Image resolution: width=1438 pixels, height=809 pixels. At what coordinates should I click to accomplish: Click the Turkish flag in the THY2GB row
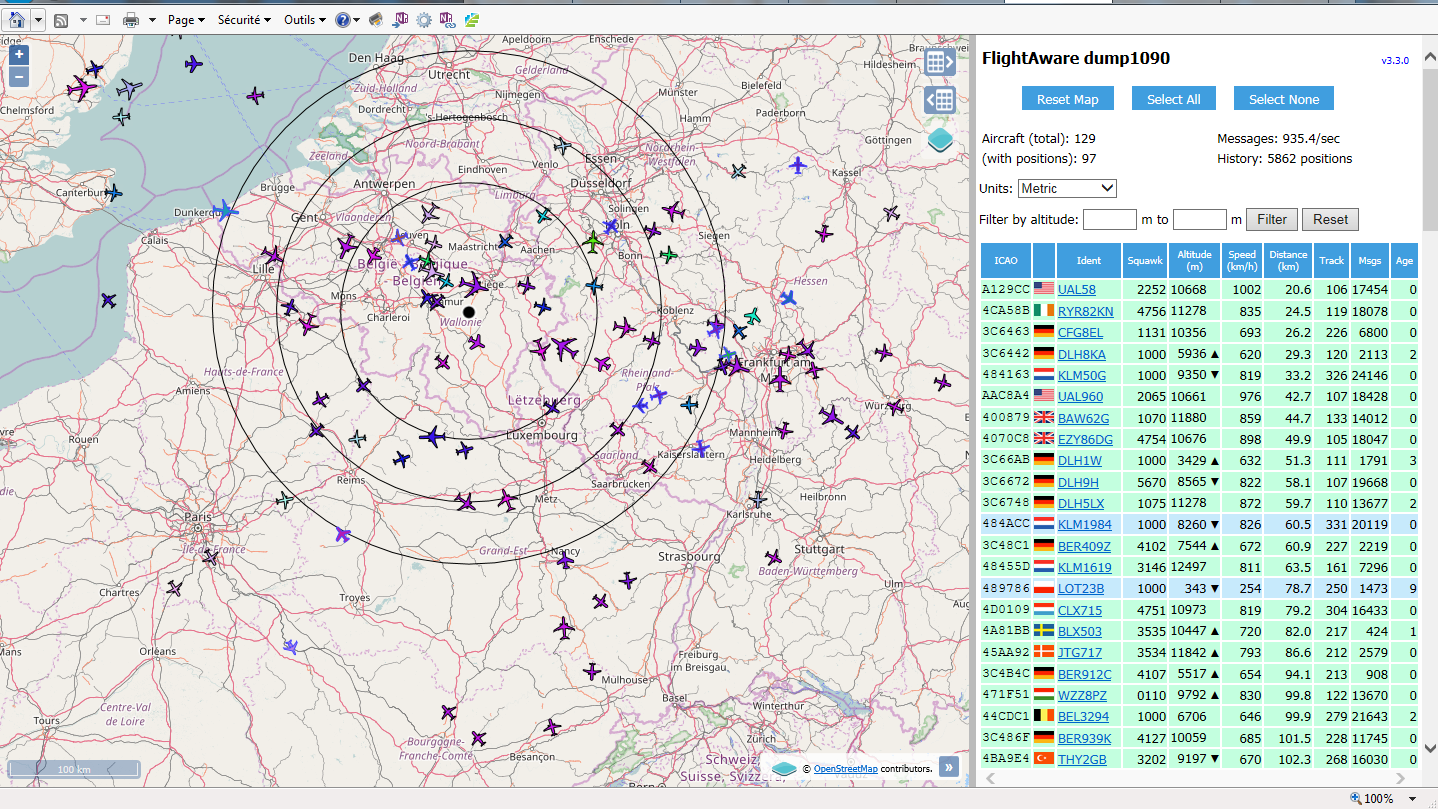(1044, 759)
